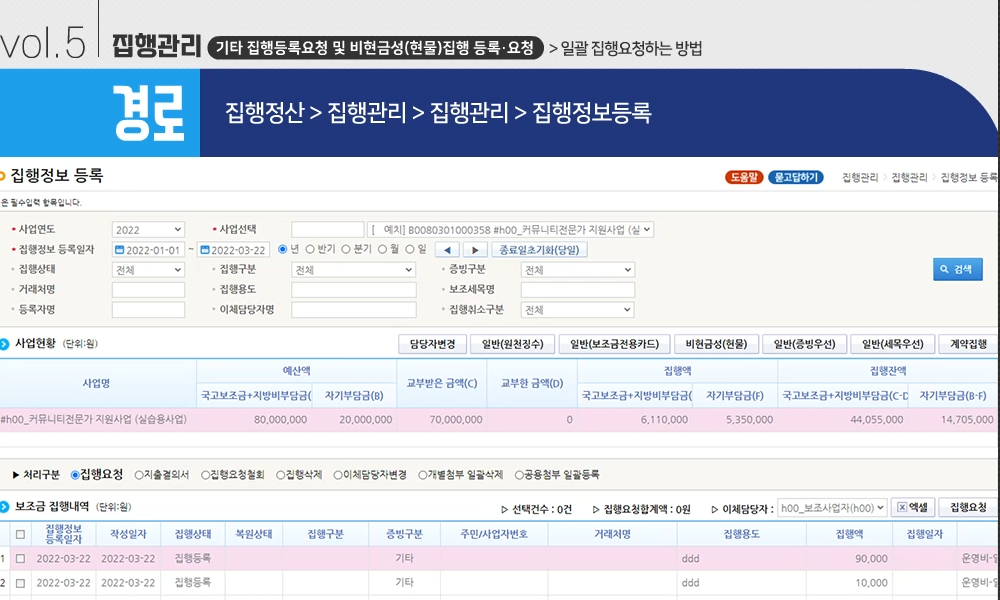Select 공용첨부 일괄등록 radio option
The image size is (1000, 600).
[x=518, y=475]
